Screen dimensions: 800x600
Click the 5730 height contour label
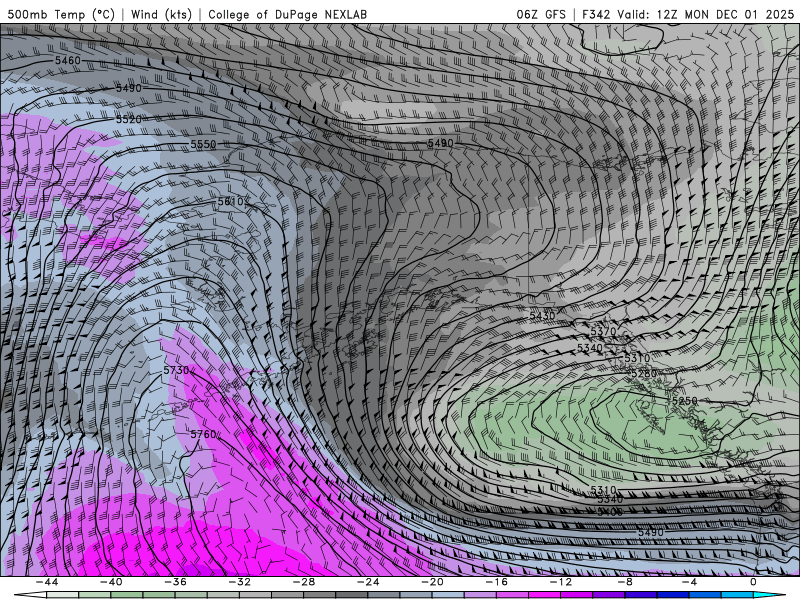click(176, 370)
